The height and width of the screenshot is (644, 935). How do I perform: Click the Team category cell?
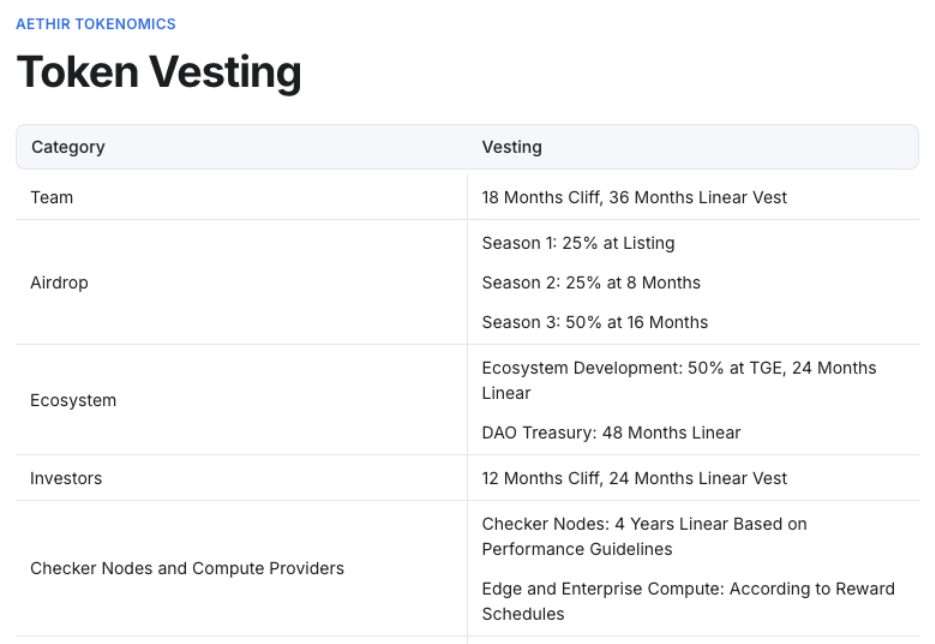[52, 198]
